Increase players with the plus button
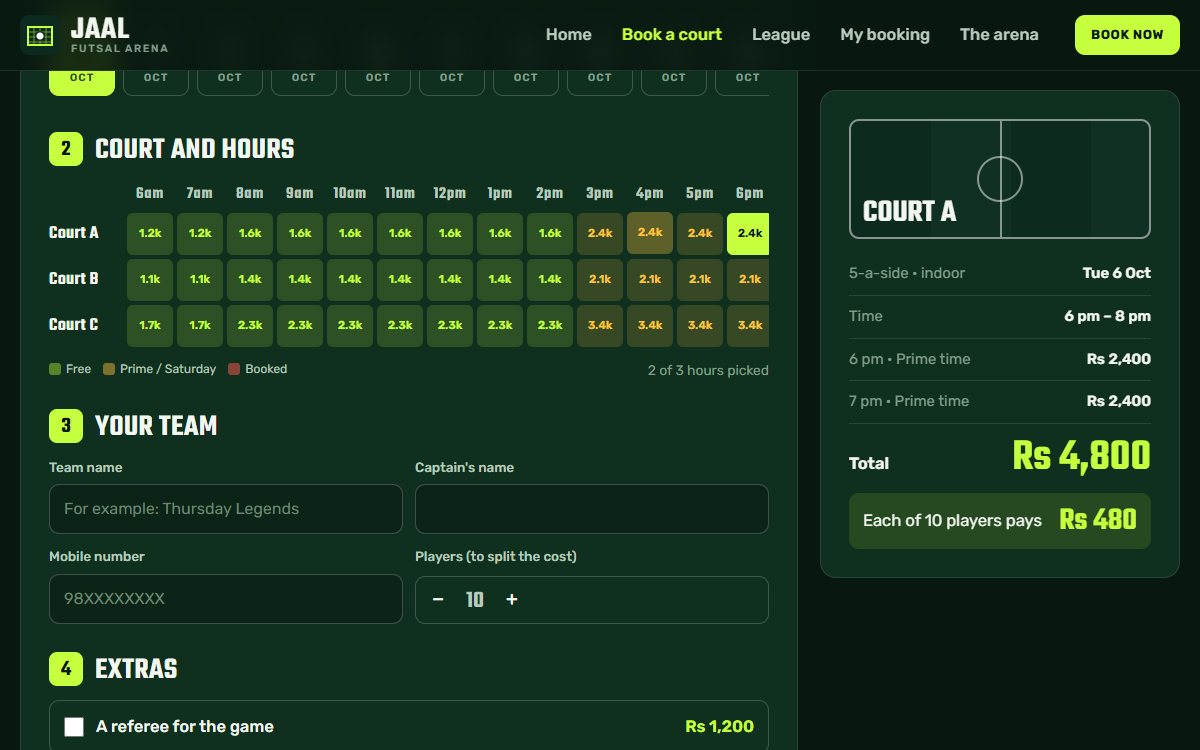The image size is (1200, 750). pyautogui.click(x=512, y=599)
